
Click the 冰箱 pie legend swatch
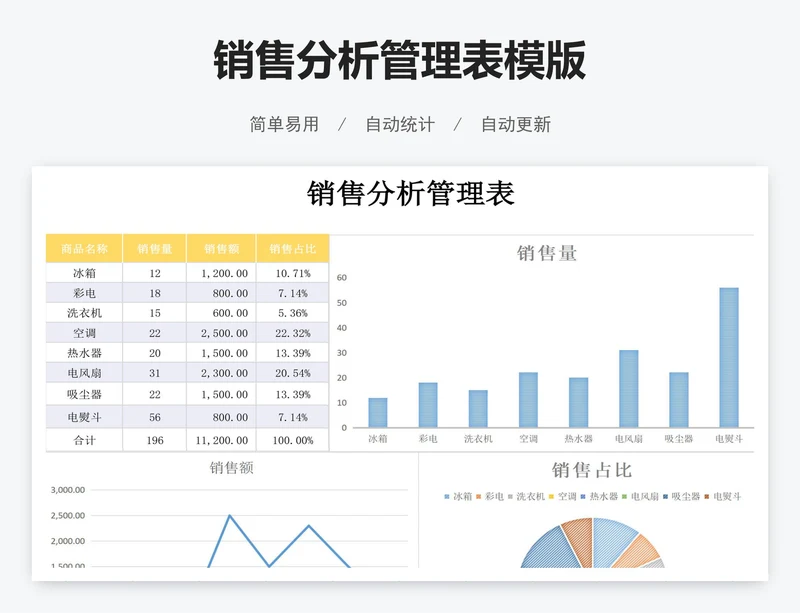447,497
